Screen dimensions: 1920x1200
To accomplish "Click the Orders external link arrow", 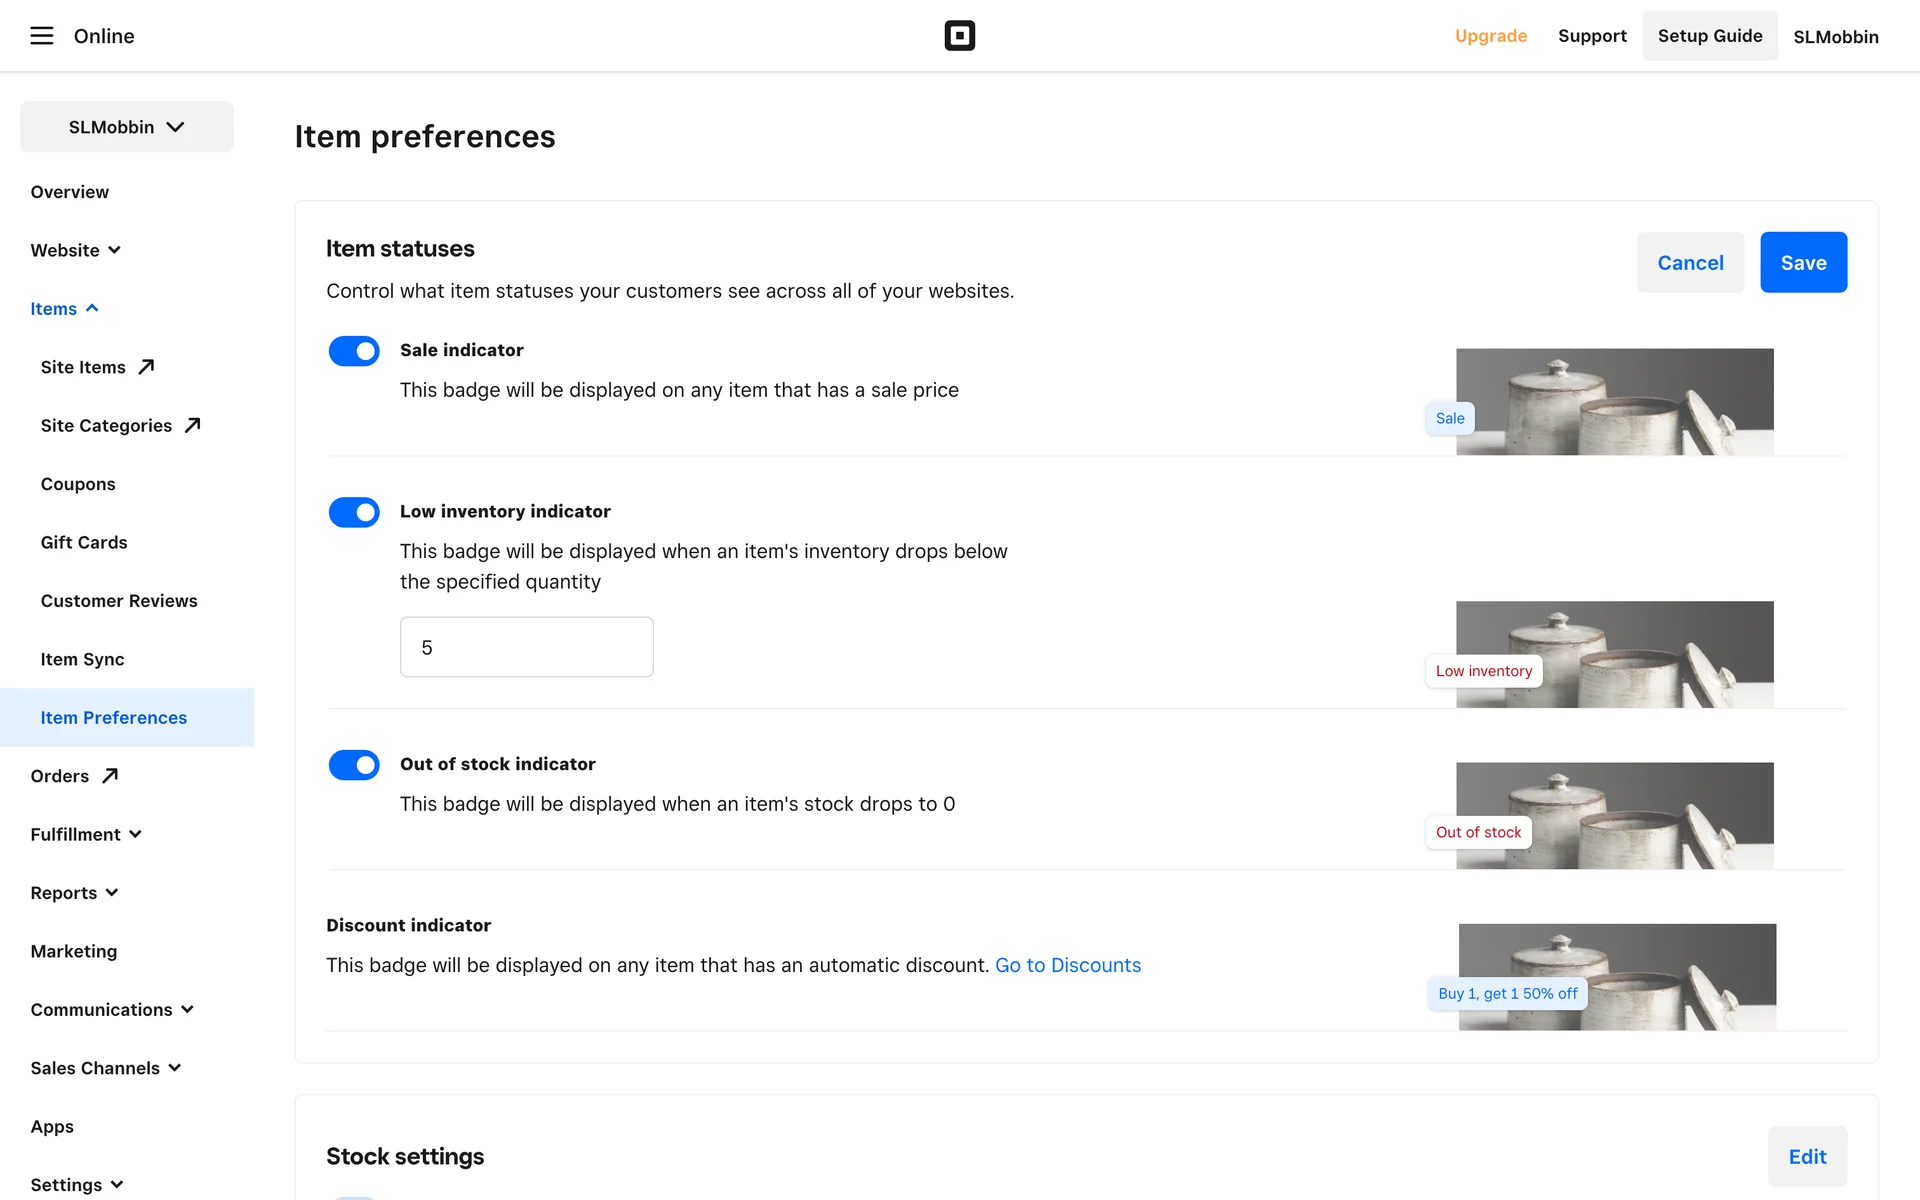I will [110, 776].
